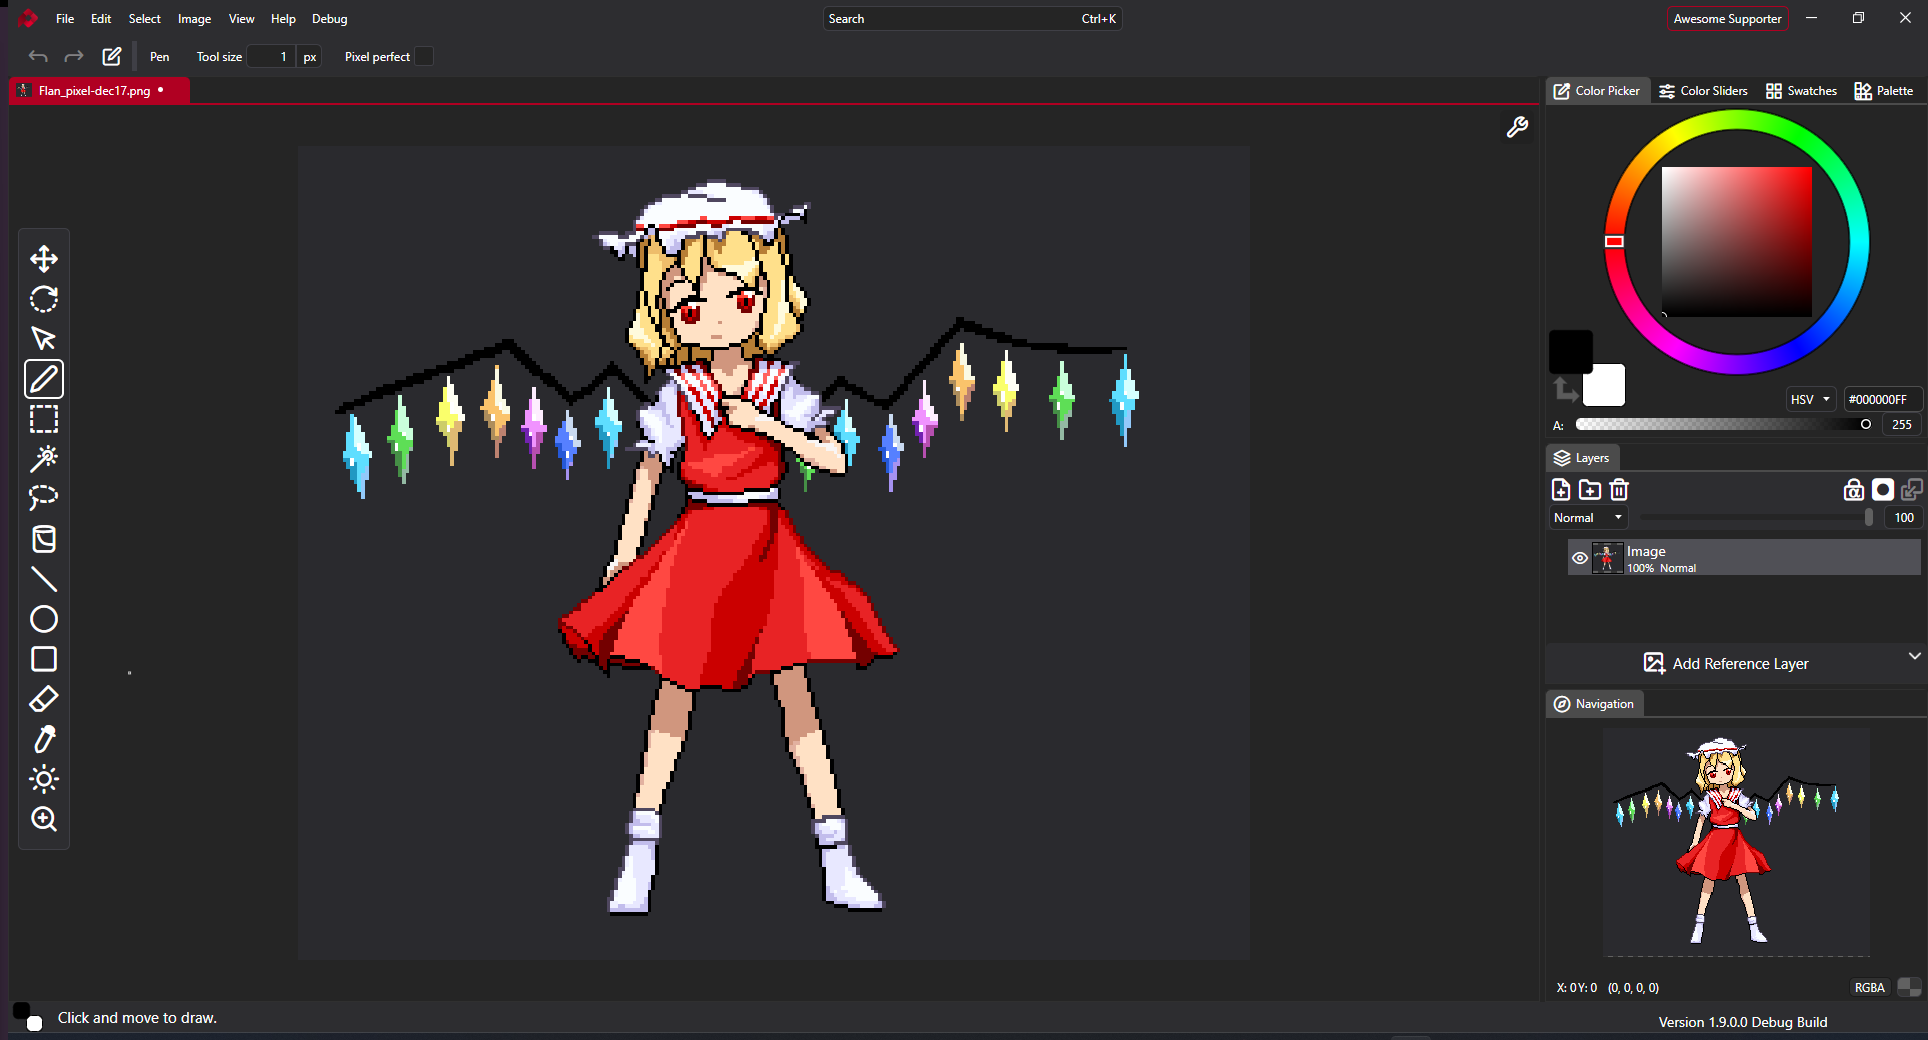
Task: Swap primary and secondary colors
Action: (x=1565, y=390)
